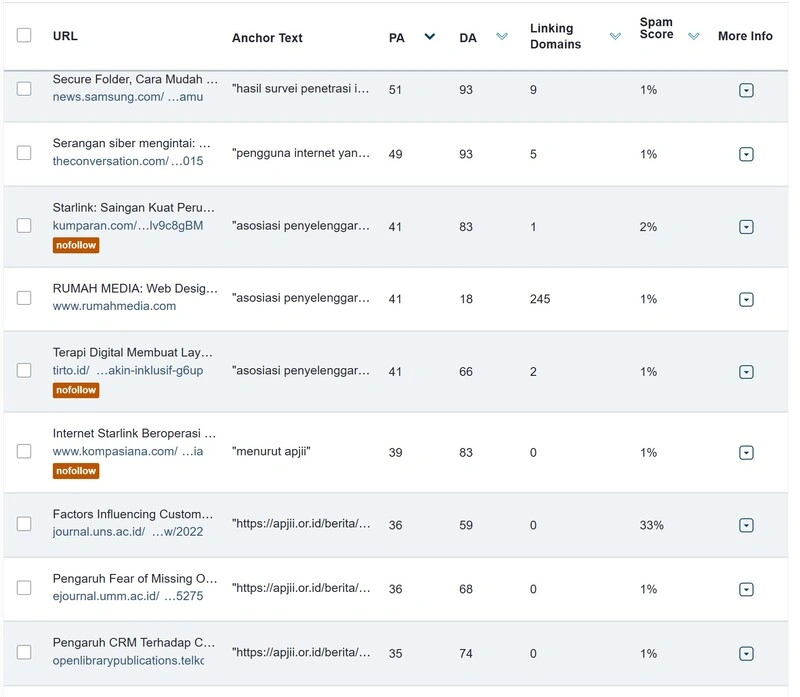
Task: Click the DA value 18
Action: click(x=466, y=300)
